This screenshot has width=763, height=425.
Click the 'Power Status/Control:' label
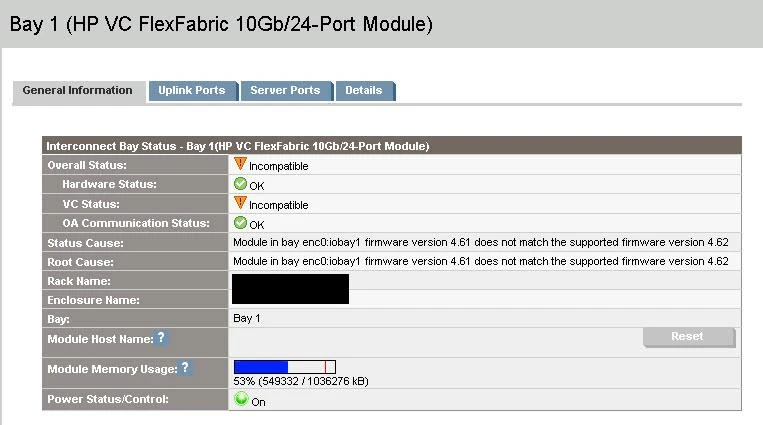coord(108,399)
